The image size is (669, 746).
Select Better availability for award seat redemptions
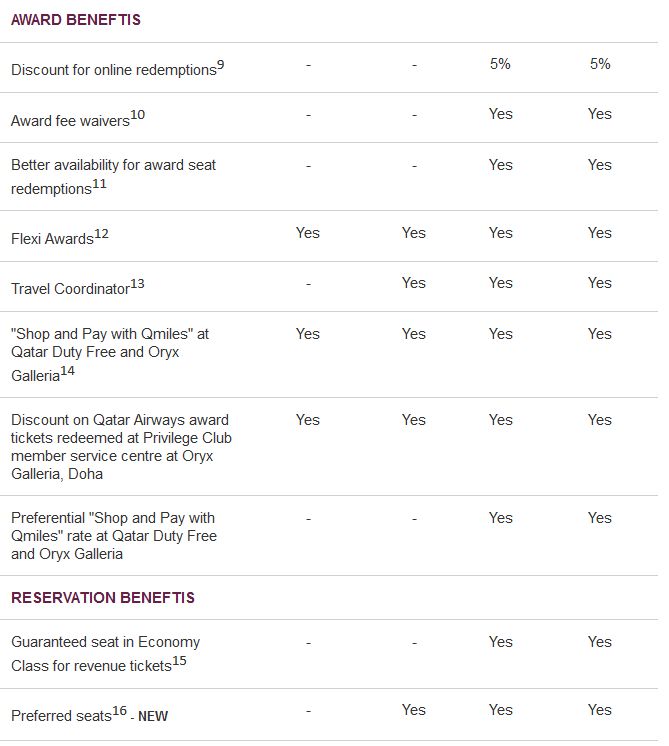[x=113, y=177]
